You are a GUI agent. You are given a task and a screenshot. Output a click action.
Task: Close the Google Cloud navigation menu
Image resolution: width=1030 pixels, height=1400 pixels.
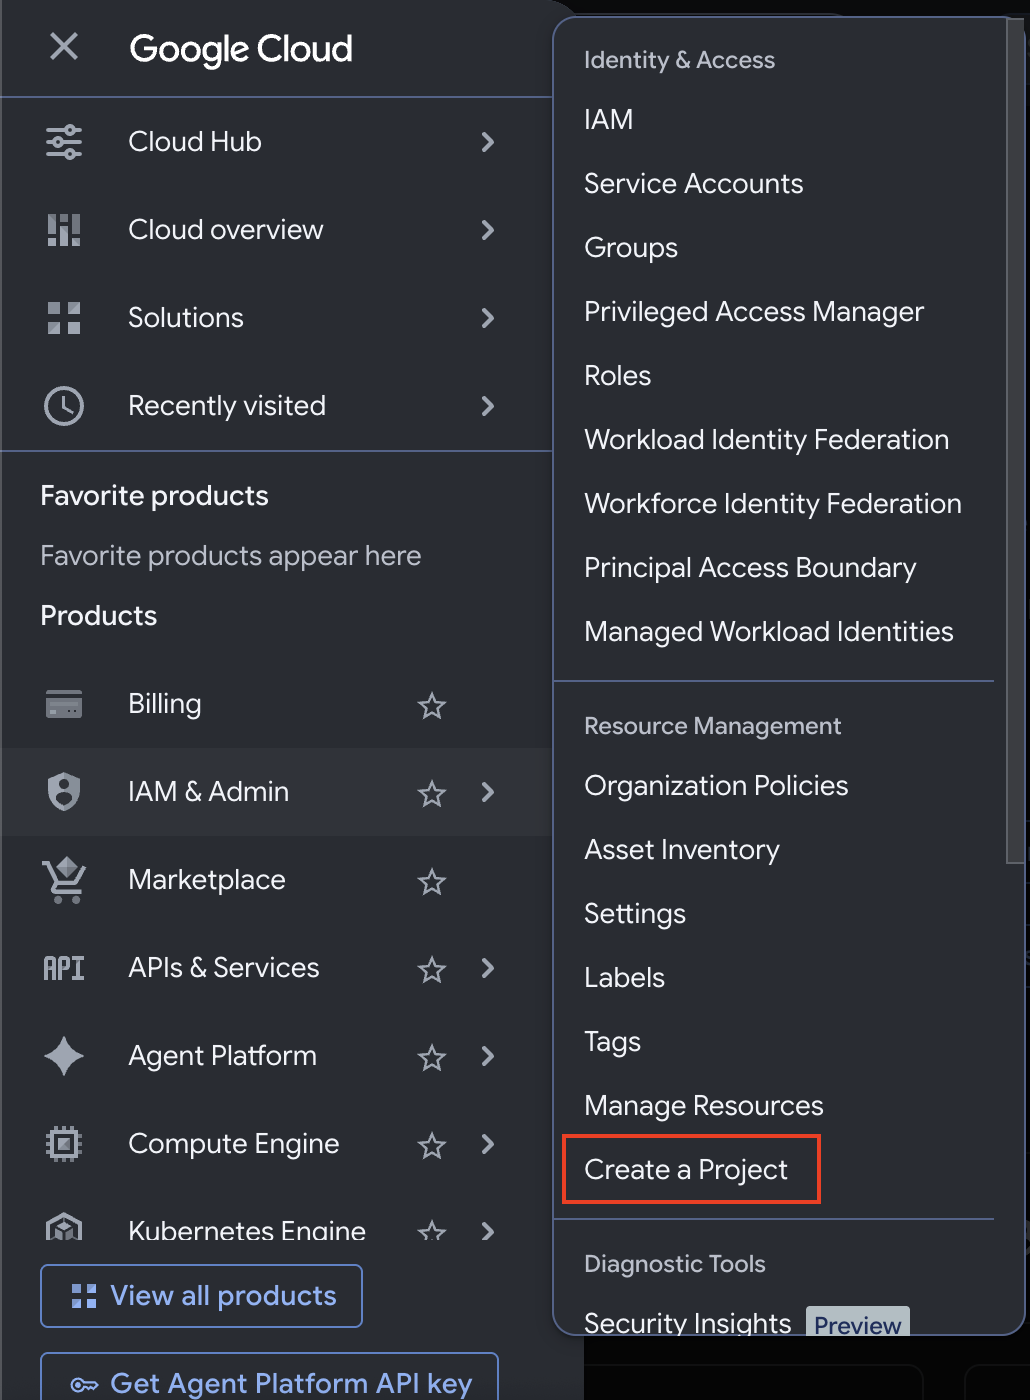click(64, 46)
